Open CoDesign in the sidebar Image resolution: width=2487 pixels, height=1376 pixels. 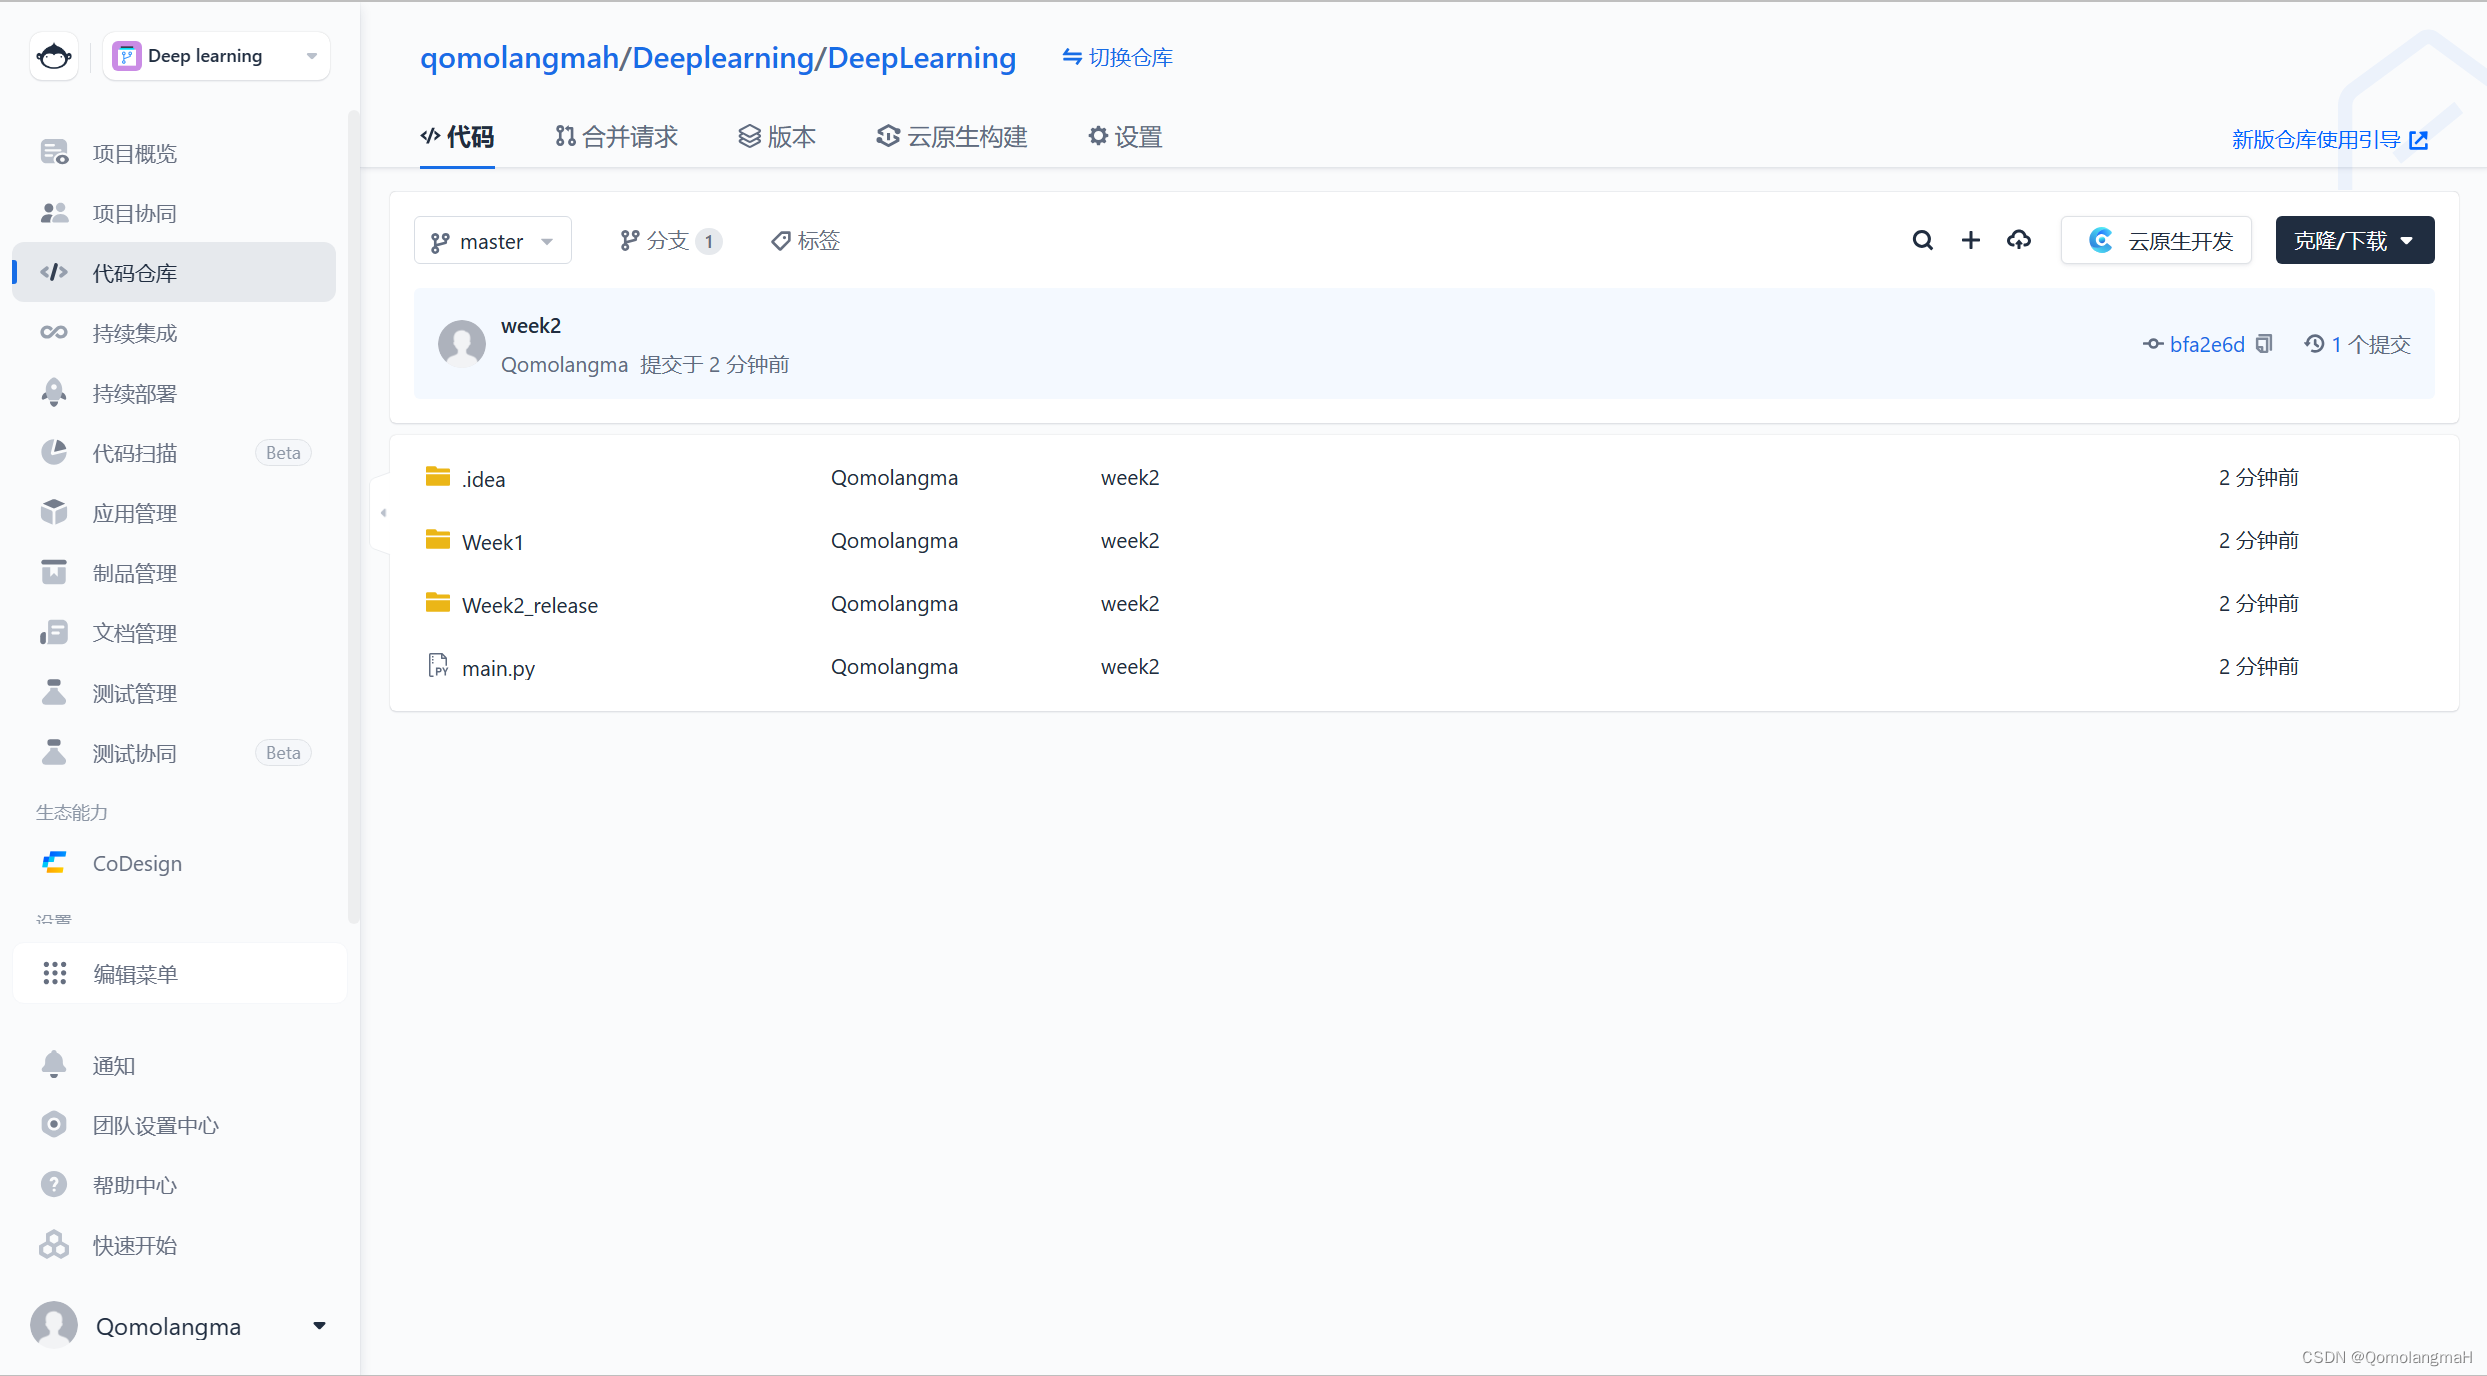tap(137, 863)
